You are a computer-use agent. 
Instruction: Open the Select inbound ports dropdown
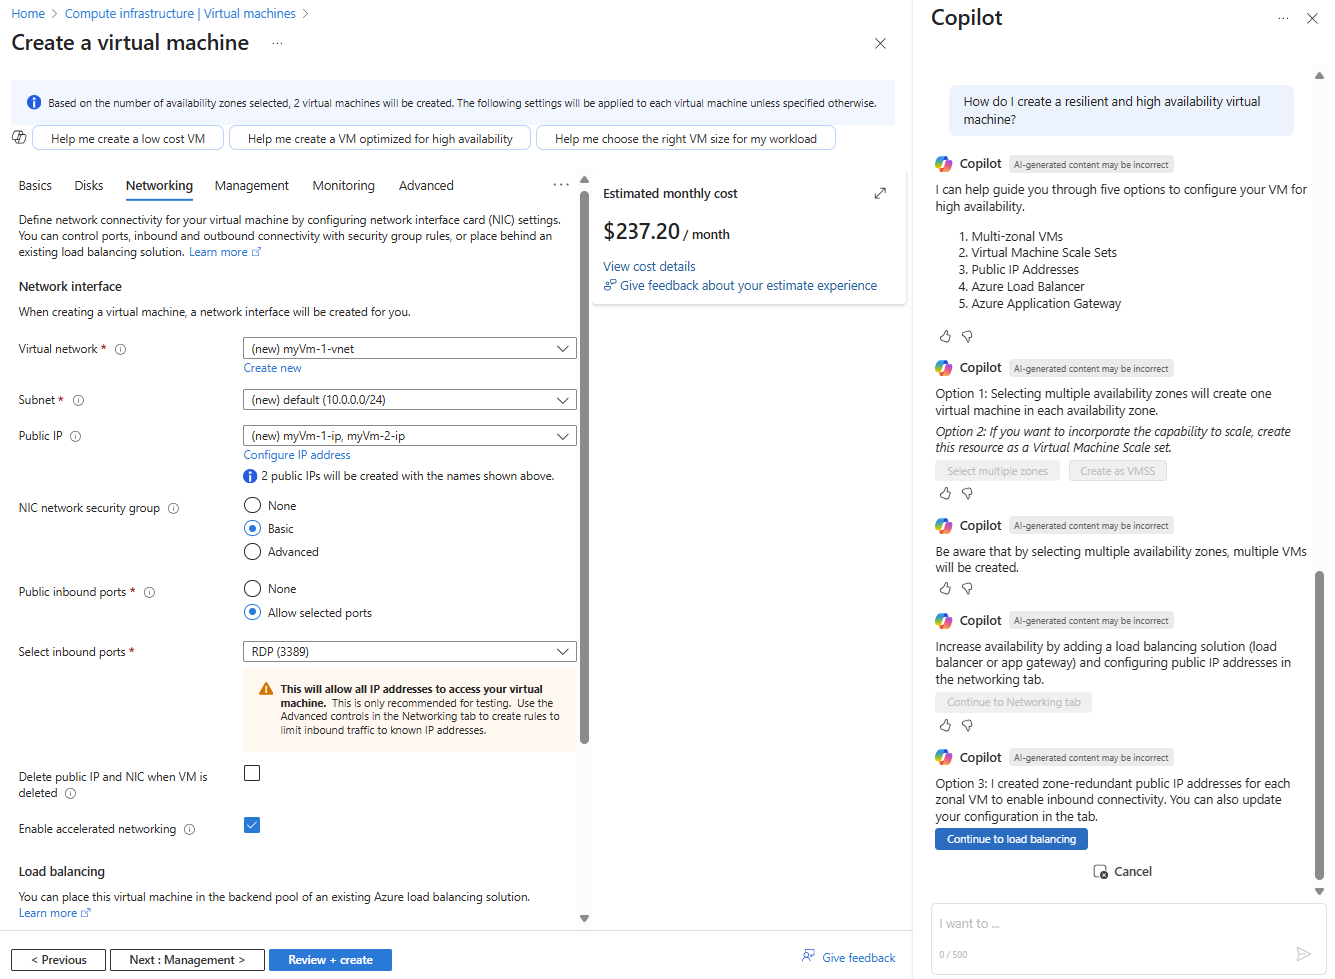pyautogui.click(x=409, y=652)
